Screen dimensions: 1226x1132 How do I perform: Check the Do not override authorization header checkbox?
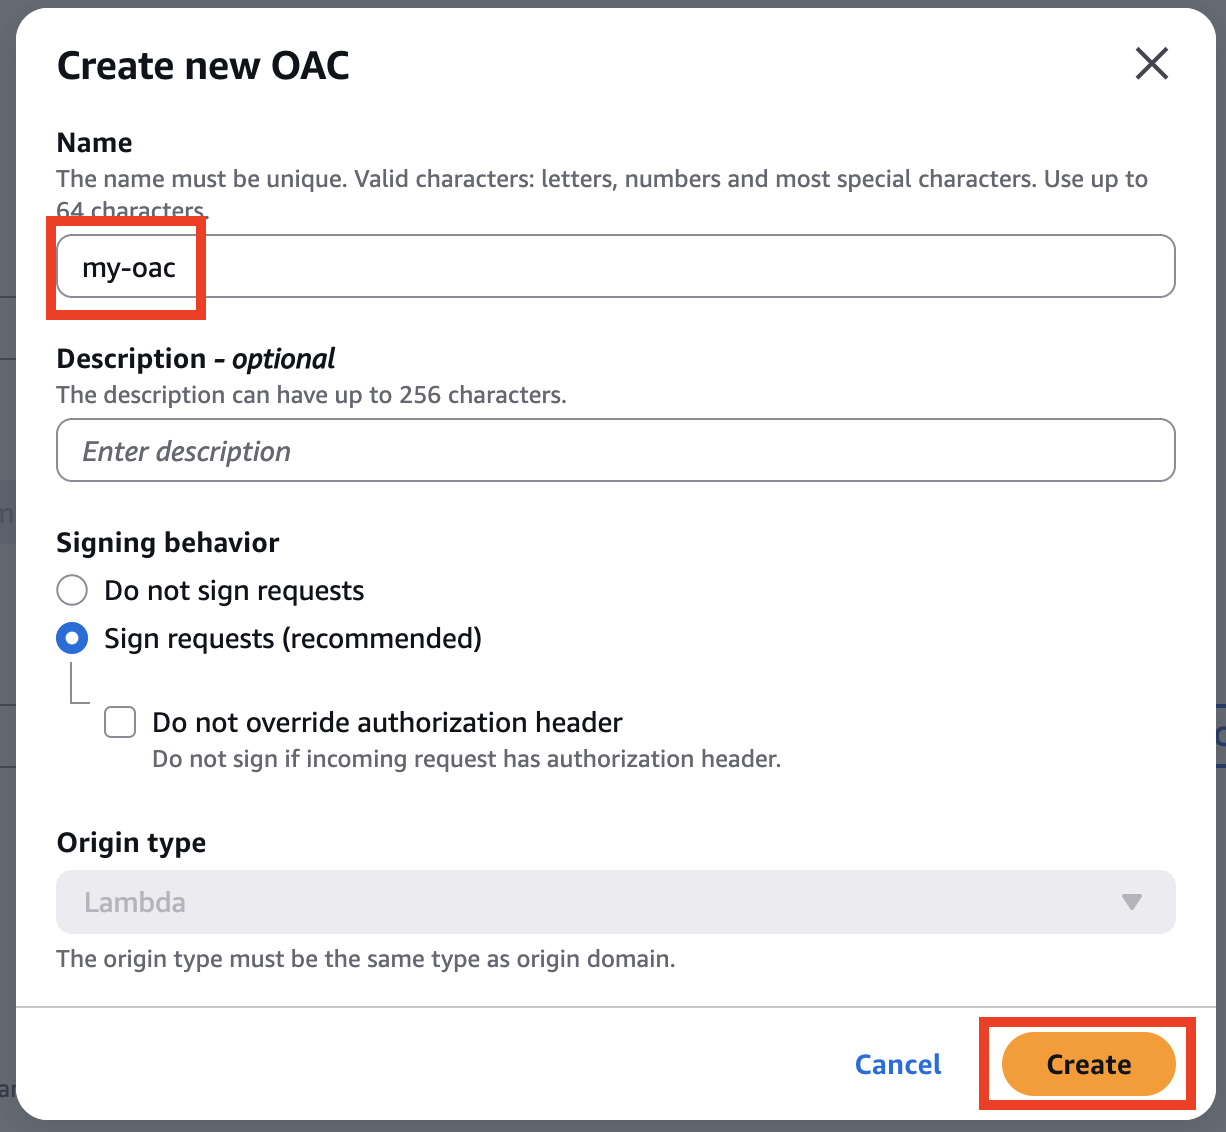120,722
